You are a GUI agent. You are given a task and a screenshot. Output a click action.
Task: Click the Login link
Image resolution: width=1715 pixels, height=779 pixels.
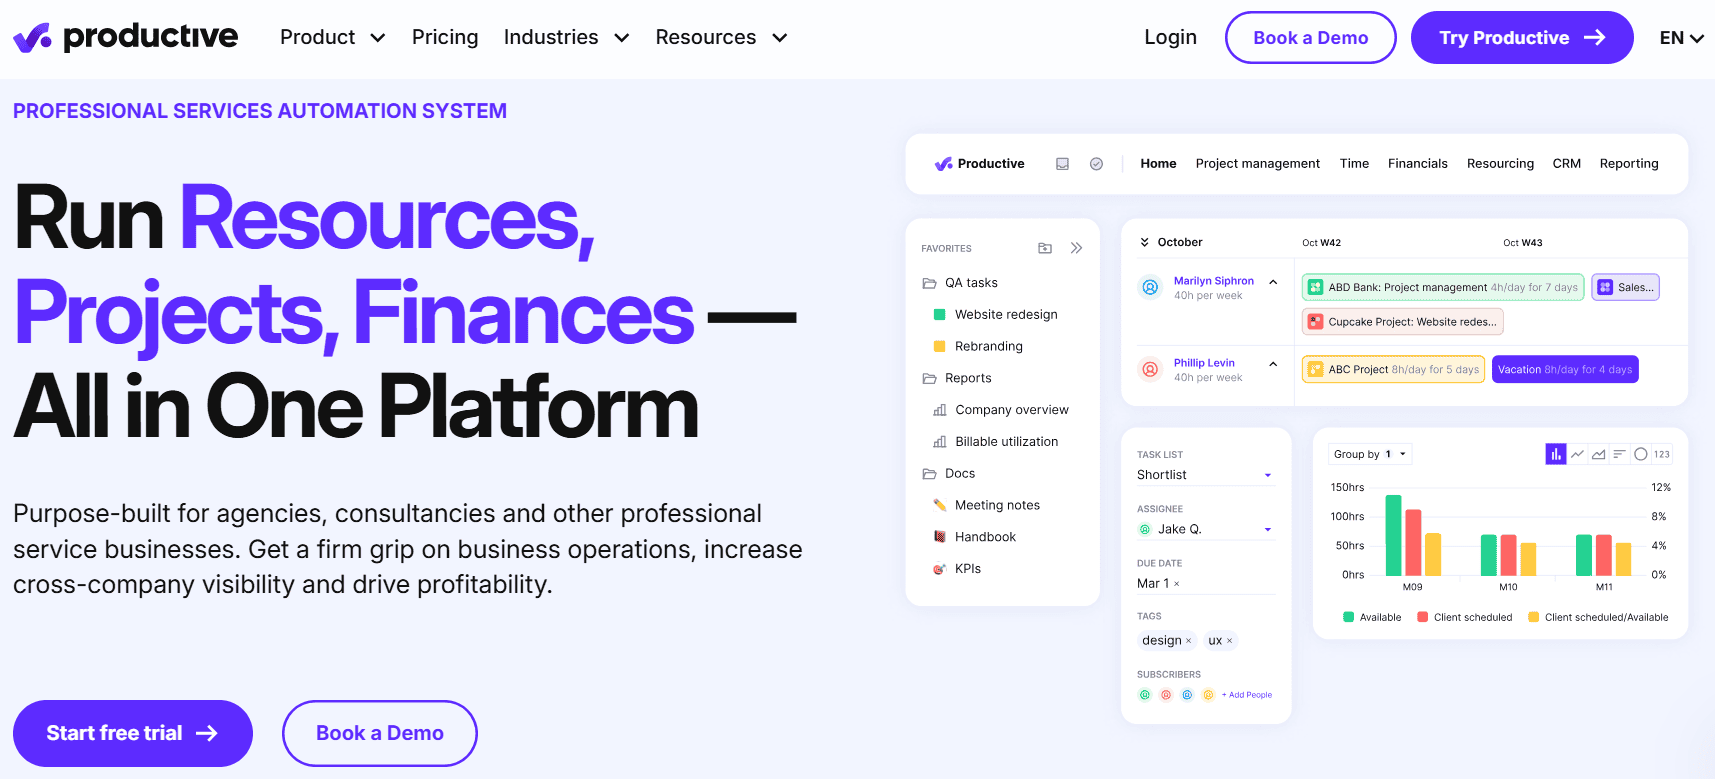[1170, 37]
